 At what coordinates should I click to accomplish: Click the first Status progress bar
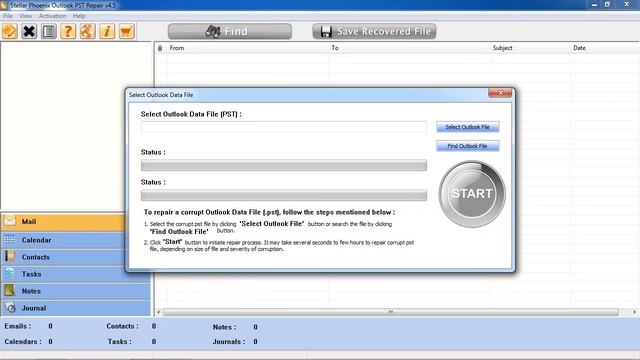coord(284,165)
